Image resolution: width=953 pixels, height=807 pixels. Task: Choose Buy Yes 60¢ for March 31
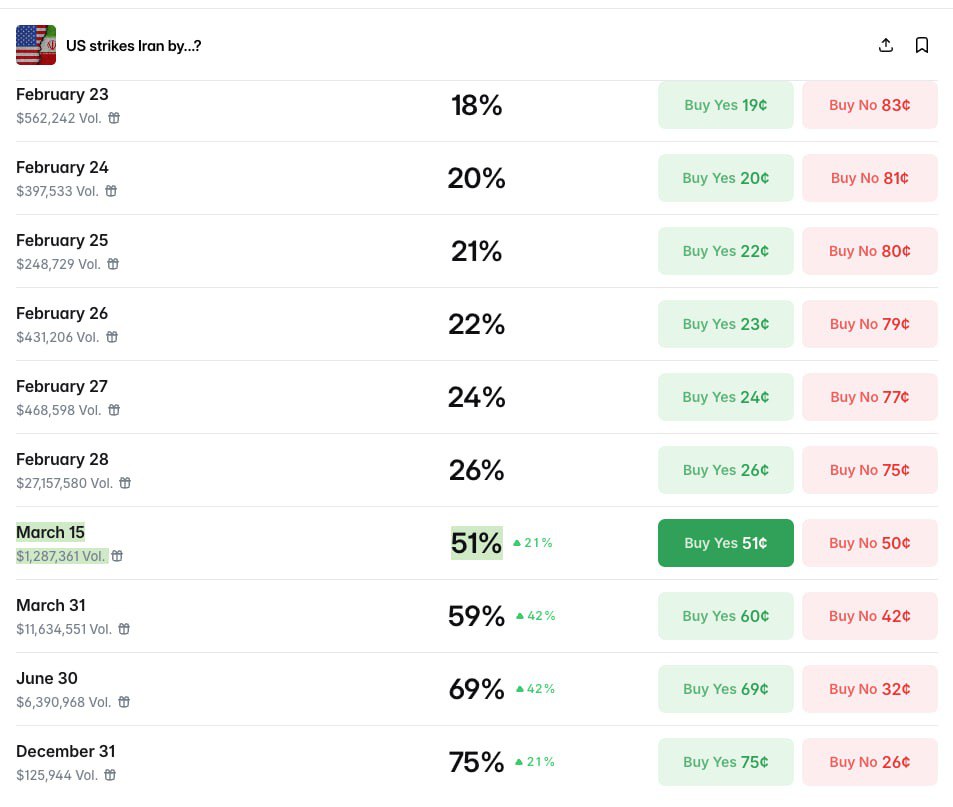(725, 616)
